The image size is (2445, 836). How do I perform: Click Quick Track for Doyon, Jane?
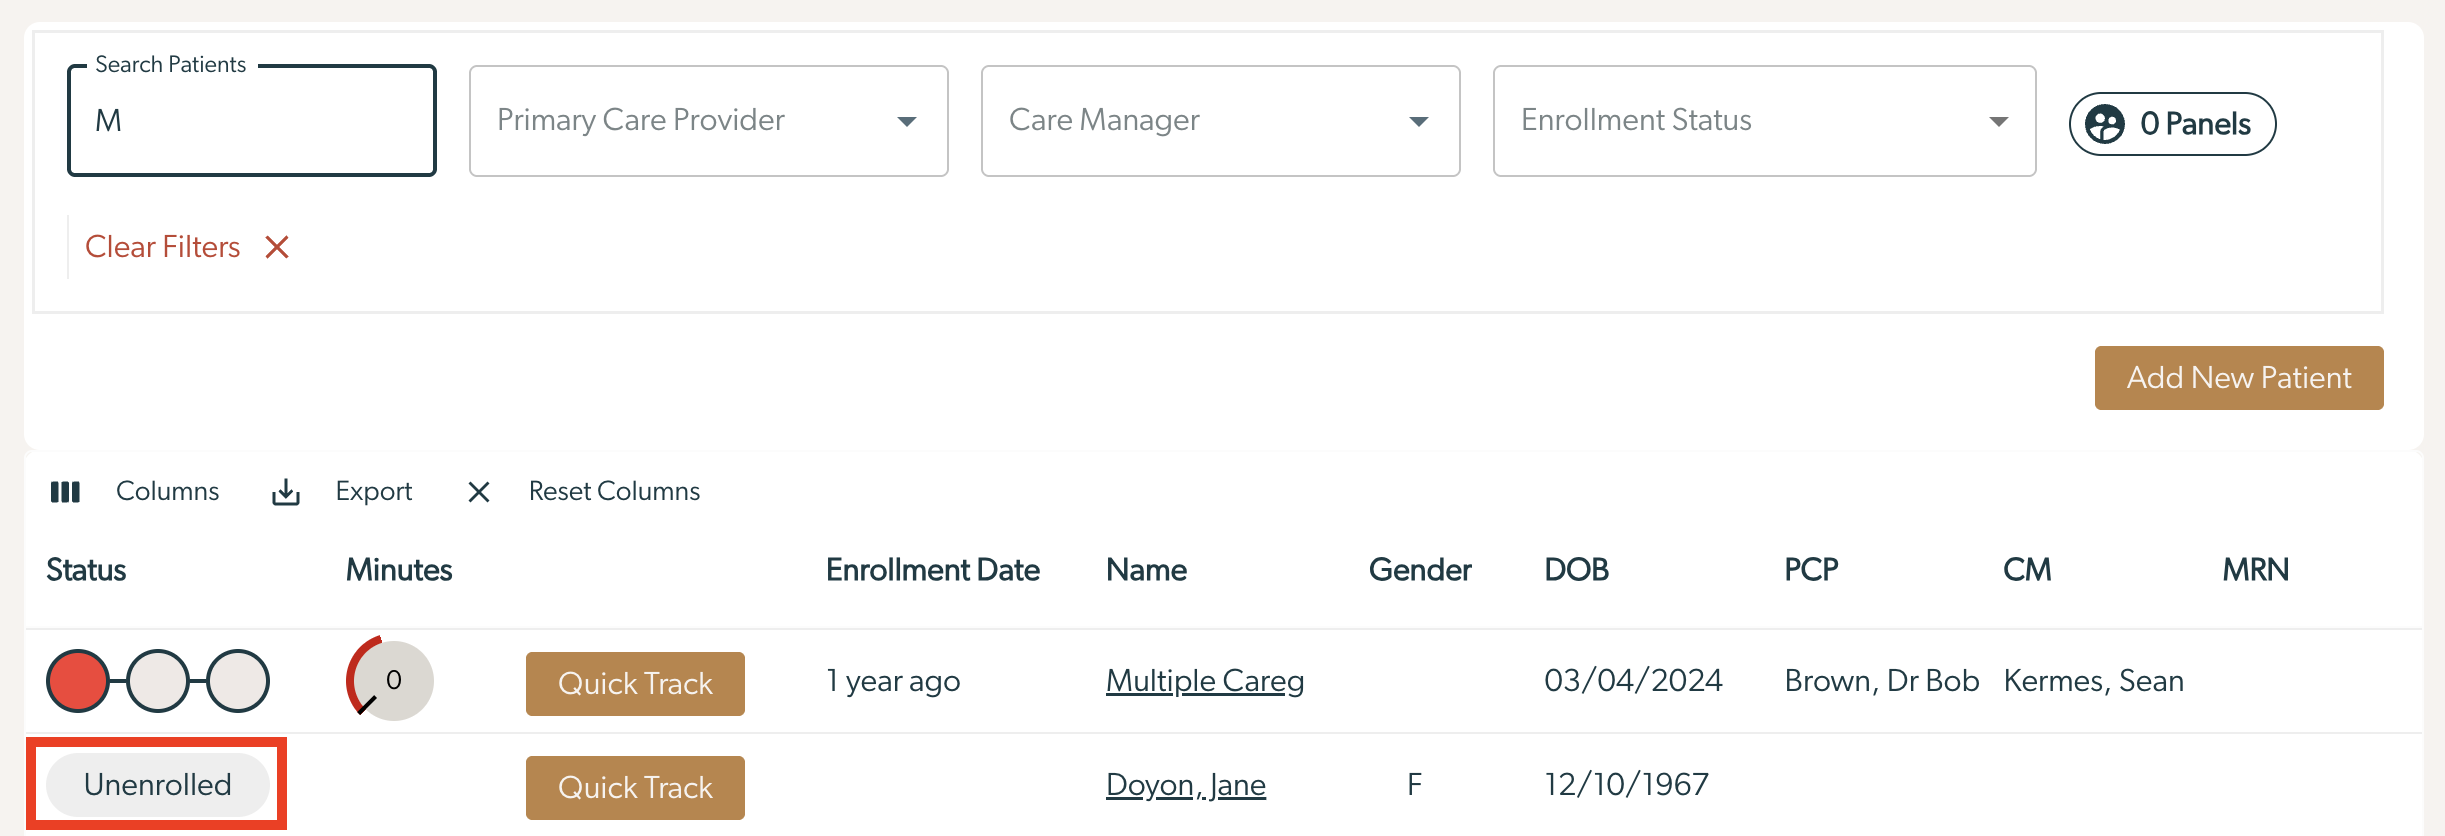[635, 788]
